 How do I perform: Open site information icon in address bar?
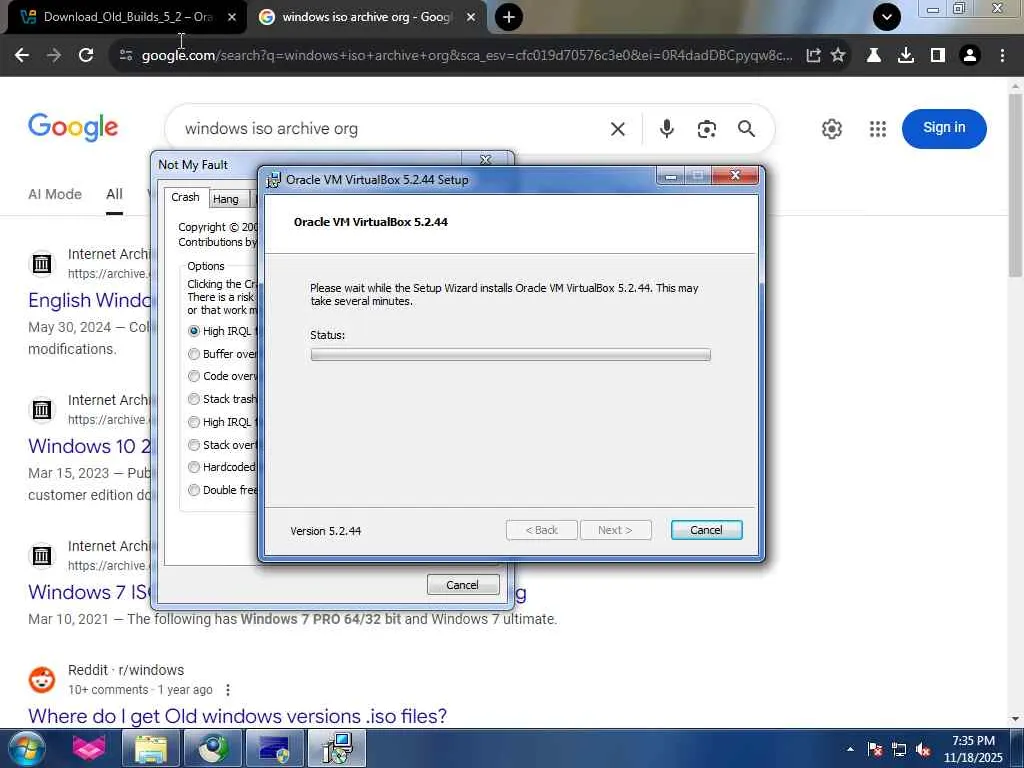pos(126,56)
